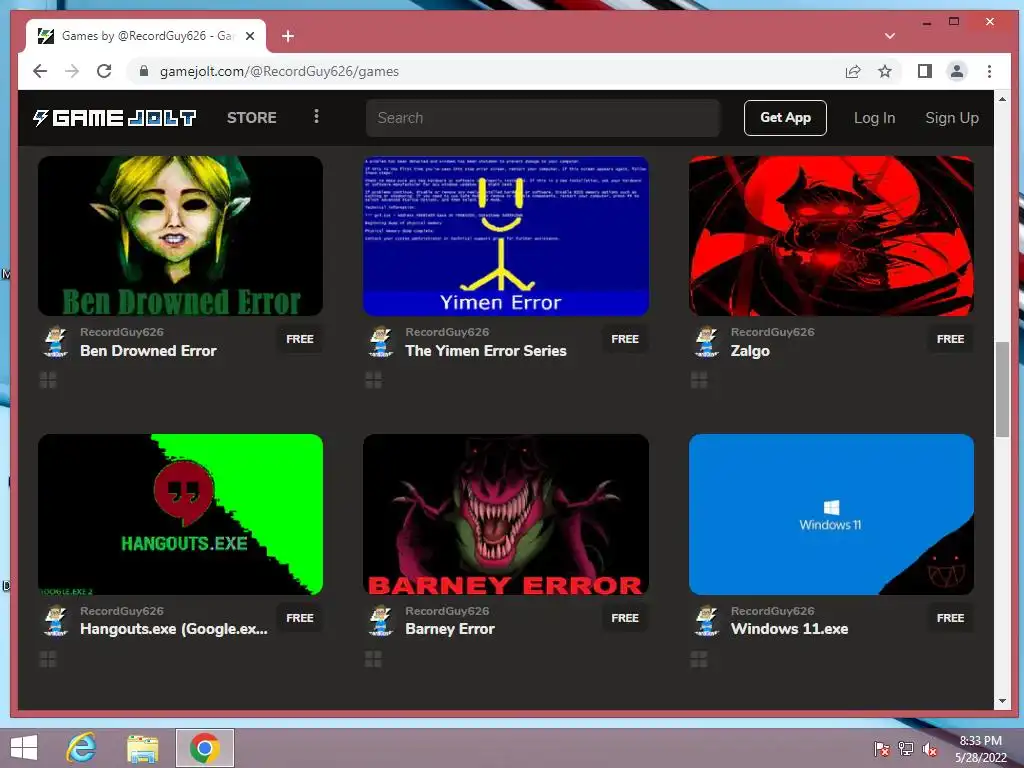Focus the Game Jolt Search field
The height and width of the screenshot is (768, 1024).
543,118
